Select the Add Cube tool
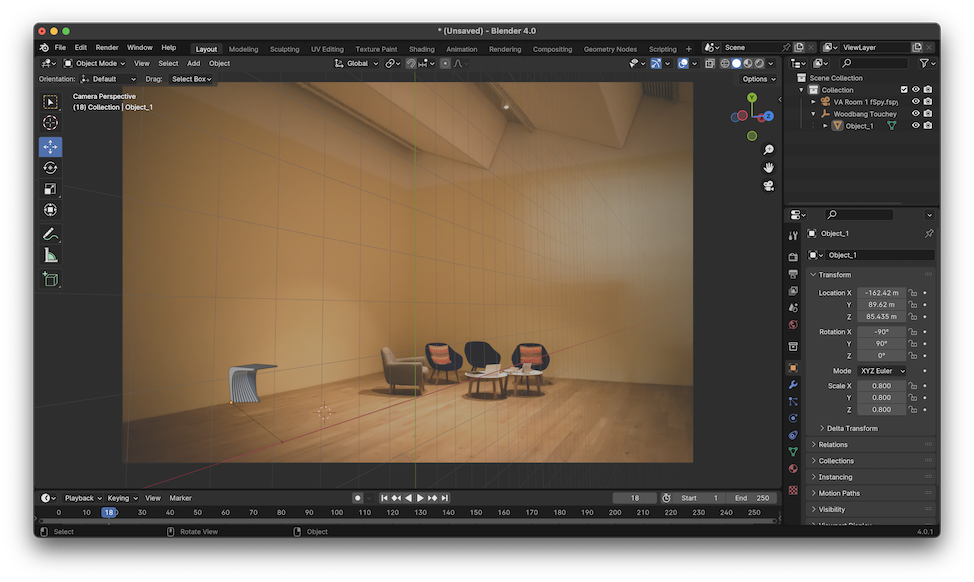 pyautogui.click(x=50, y=280)
